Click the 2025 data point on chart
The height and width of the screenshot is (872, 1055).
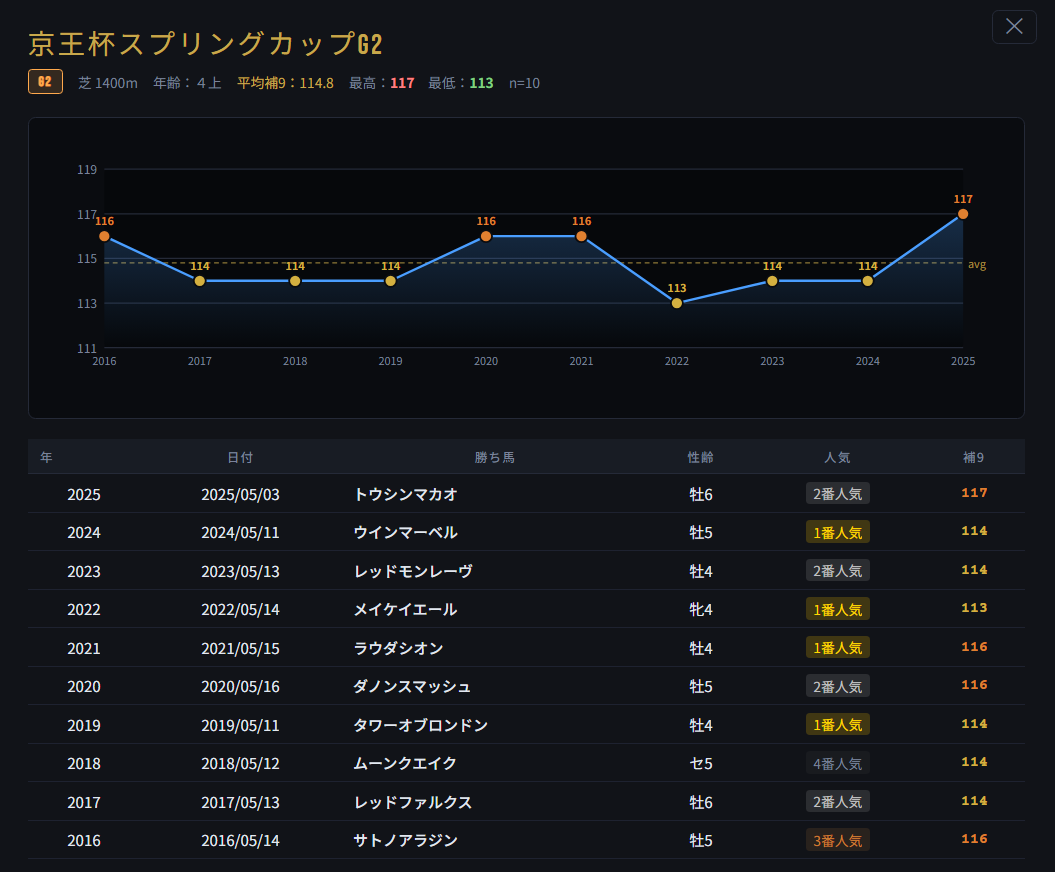tap(962, 214)
